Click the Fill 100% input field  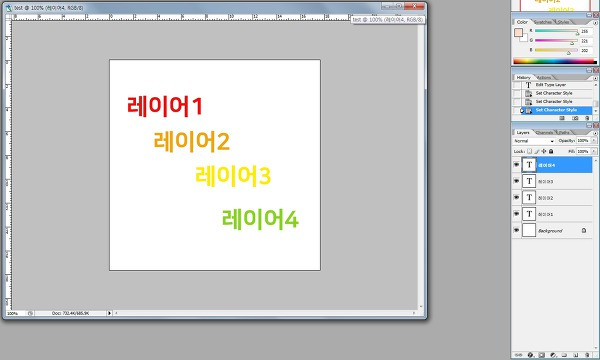[x=583, y=151]
